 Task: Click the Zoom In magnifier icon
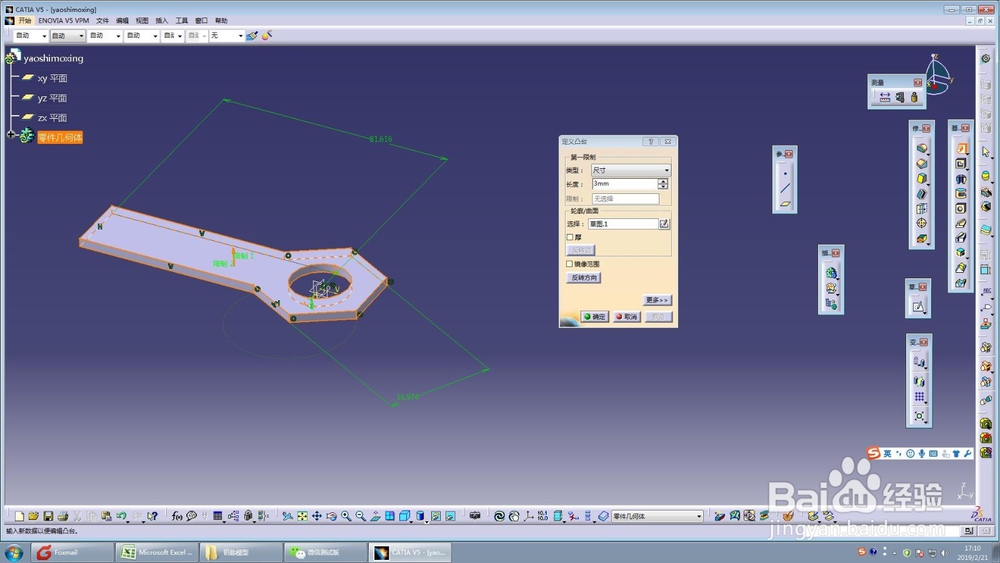click(x=346, y=516)
